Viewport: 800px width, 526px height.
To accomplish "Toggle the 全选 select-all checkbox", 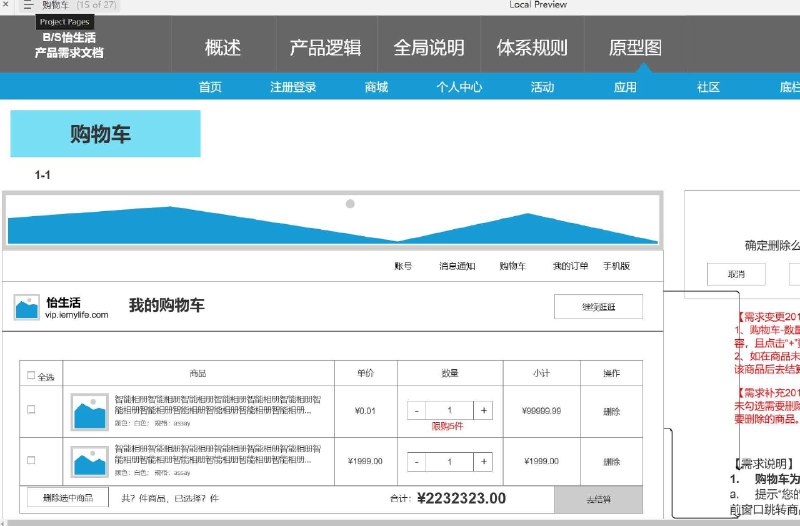I will click(x=31, y=375).
